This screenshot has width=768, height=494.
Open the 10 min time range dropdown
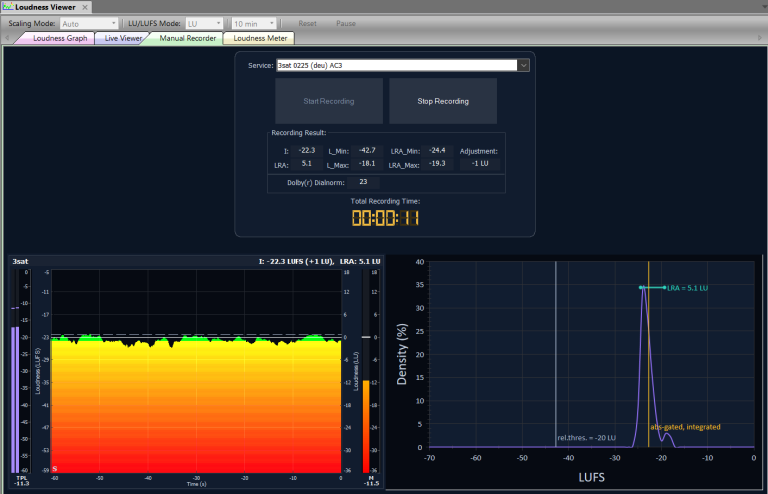click(x=254, y=24)
